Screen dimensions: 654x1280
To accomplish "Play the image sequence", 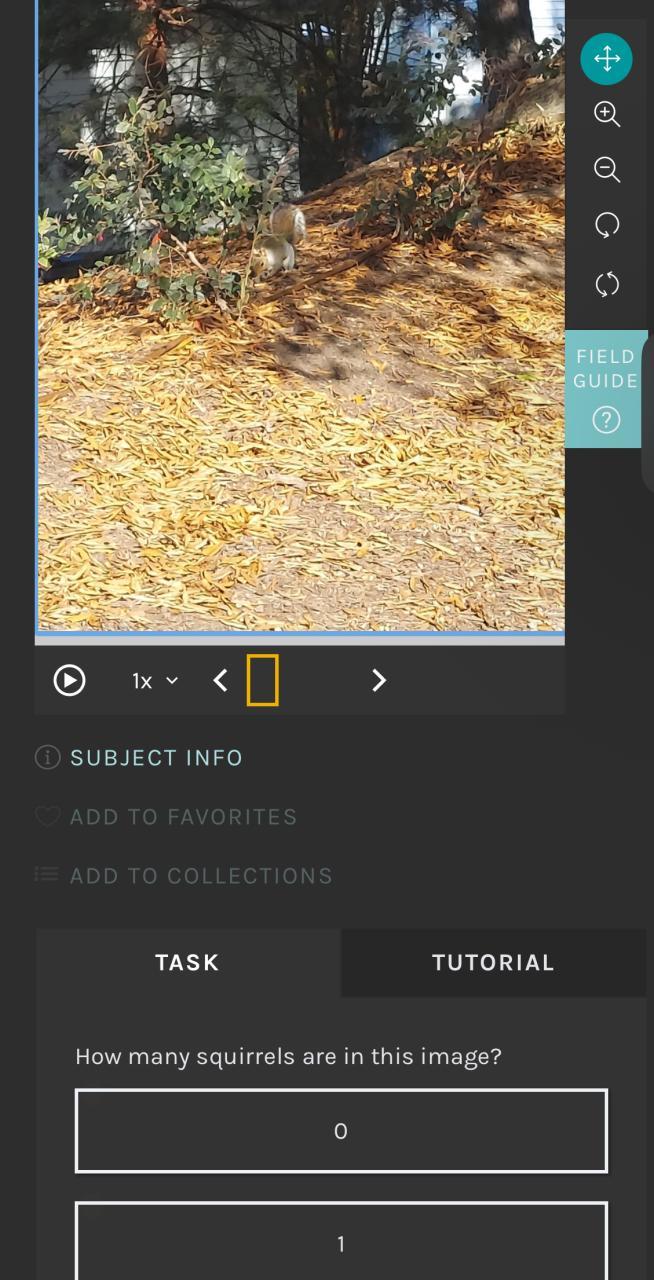I will click(x=69, y=680).
